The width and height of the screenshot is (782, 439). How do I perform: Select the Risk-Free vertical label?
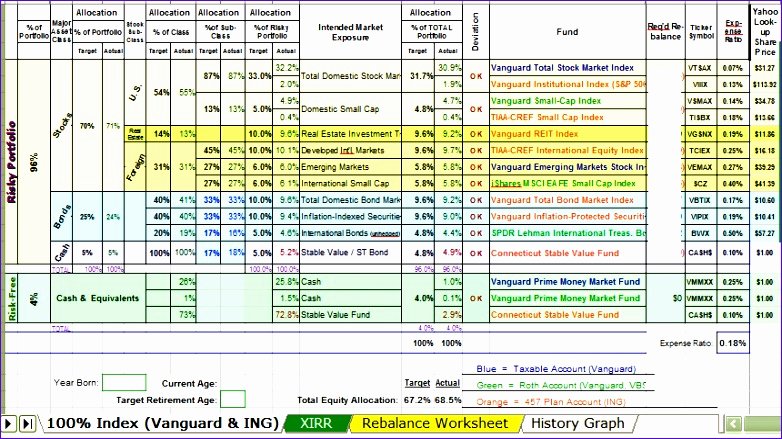[12, 298]
